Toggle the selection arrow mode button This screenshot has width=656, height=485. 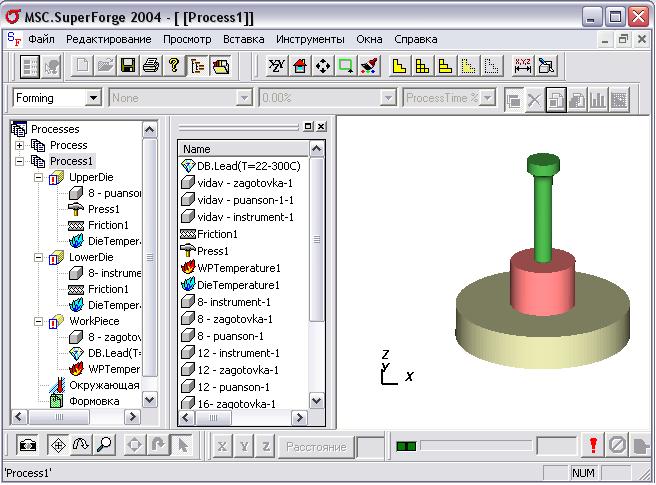click(183, 445)
